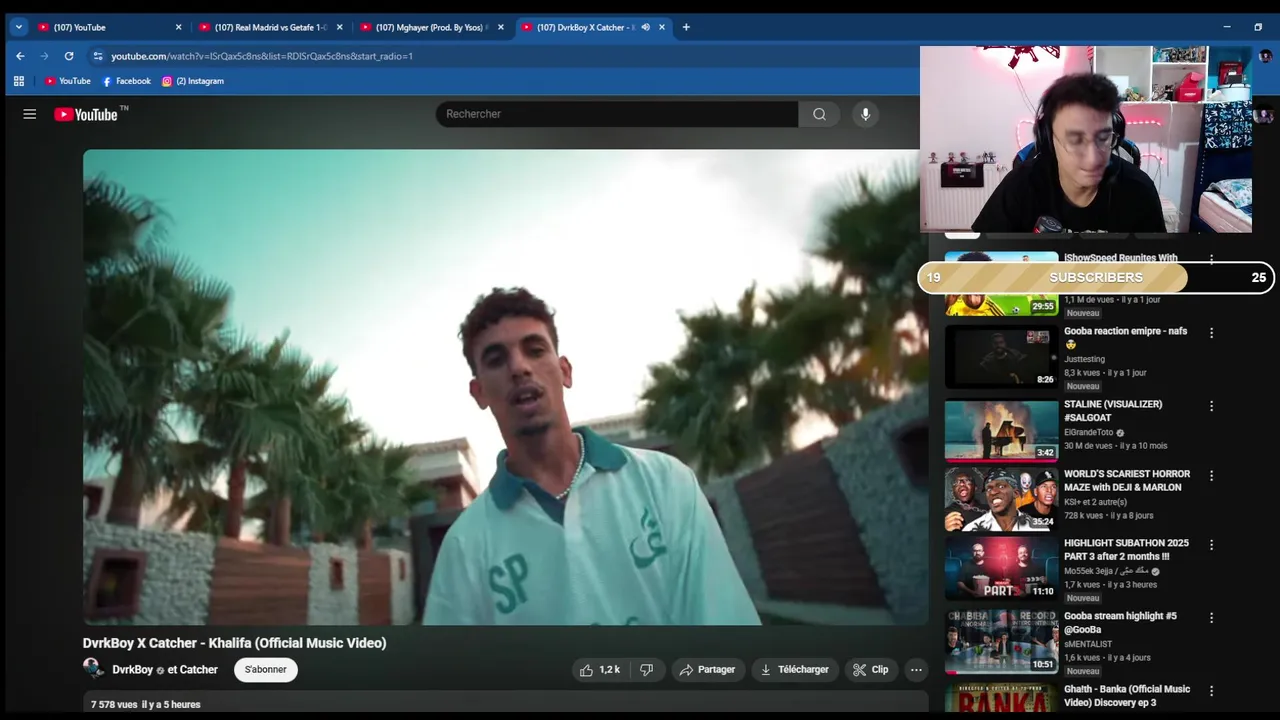Open options menu for WORLD'S SCARIEST HORROR MAZE
This screenshot has width=1280, height=720.
coord(1211,476)
